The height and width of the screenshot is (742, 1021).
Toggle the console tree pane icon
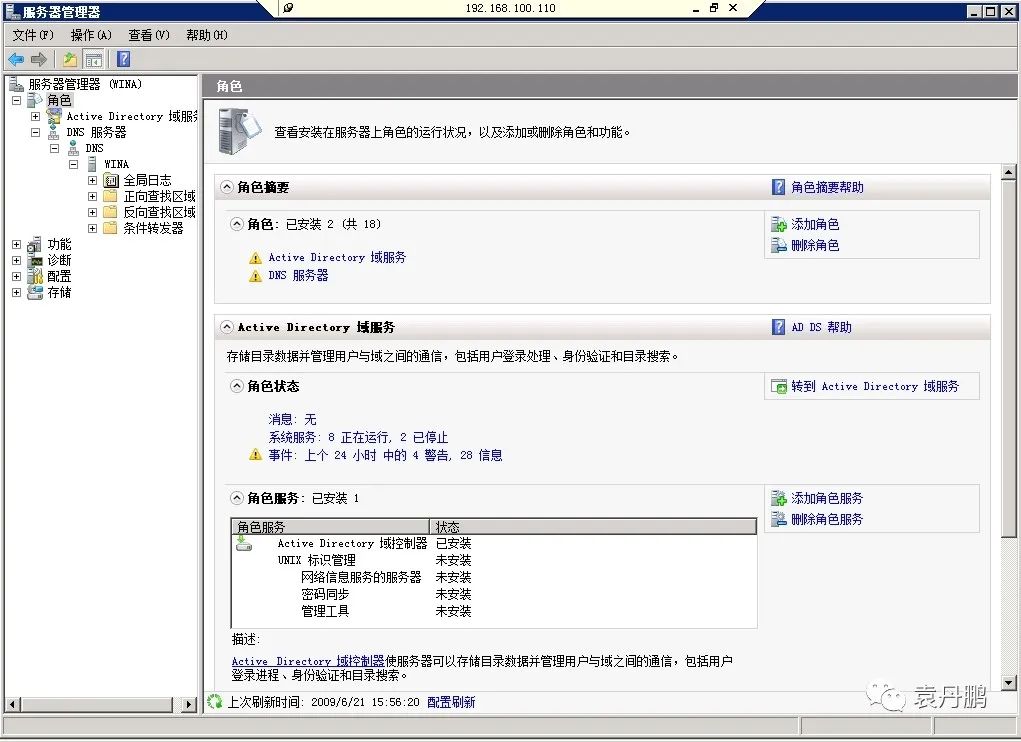93,60
